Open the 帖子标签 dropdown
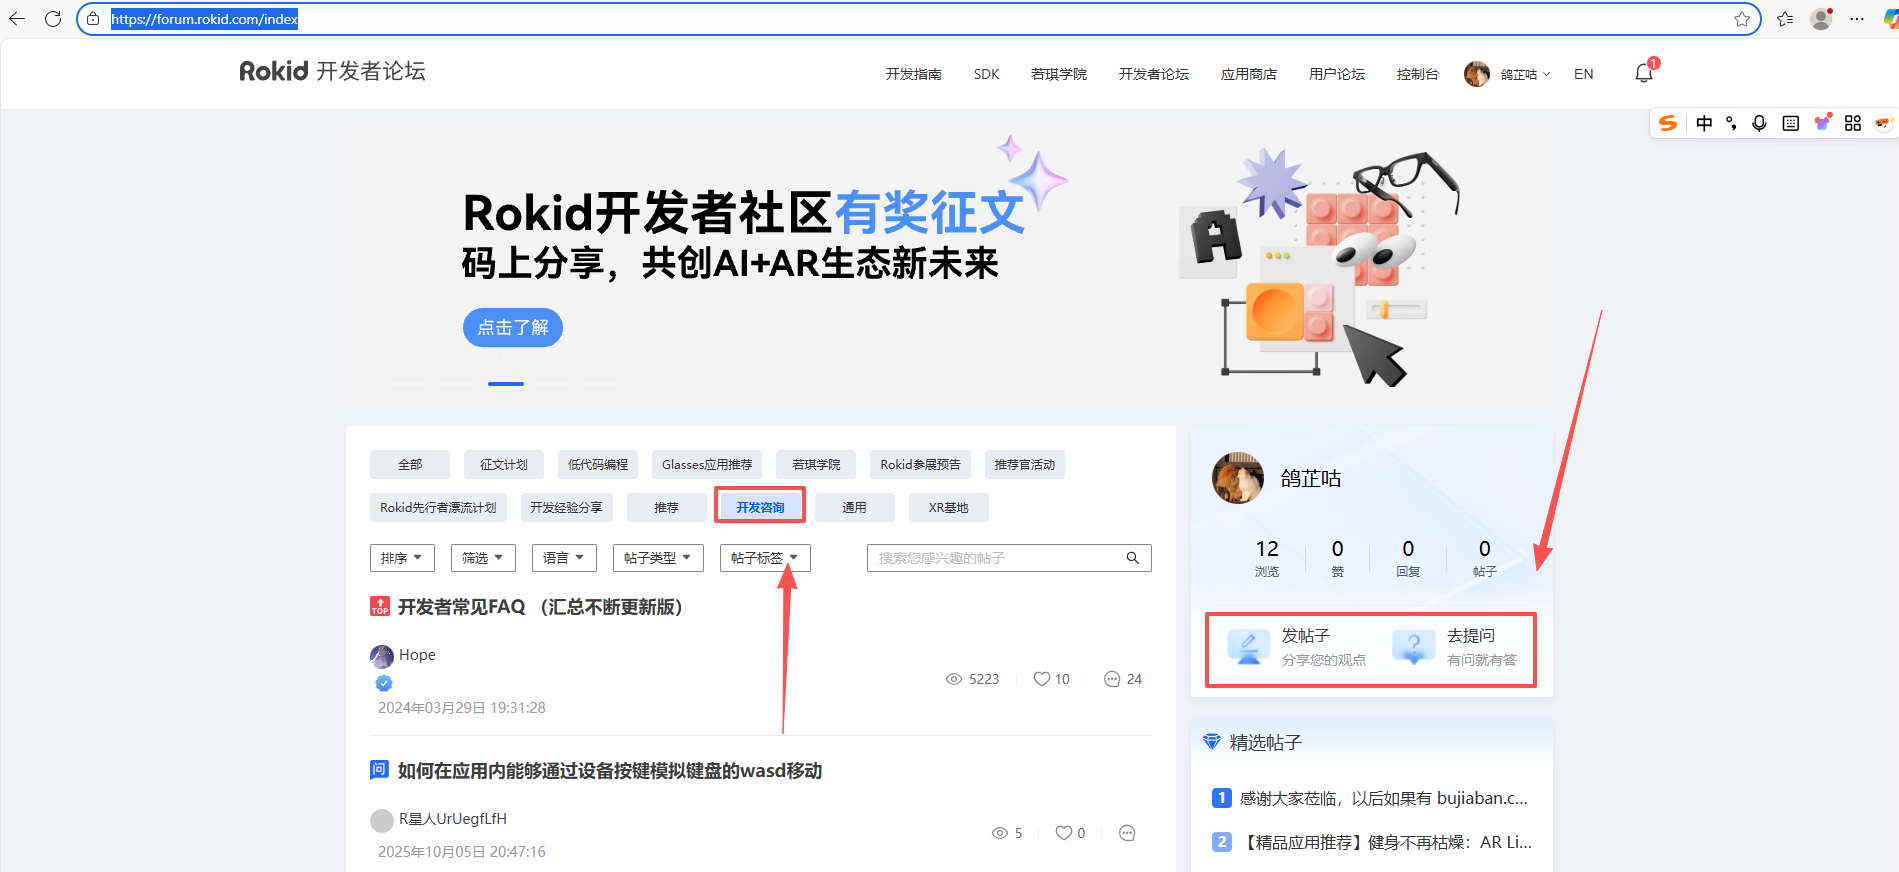 [765, 558]
